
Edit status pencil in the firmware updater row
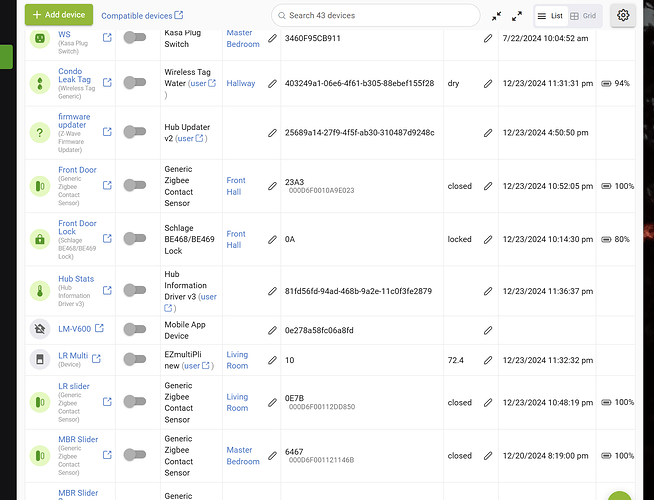[x=488, y=133]
